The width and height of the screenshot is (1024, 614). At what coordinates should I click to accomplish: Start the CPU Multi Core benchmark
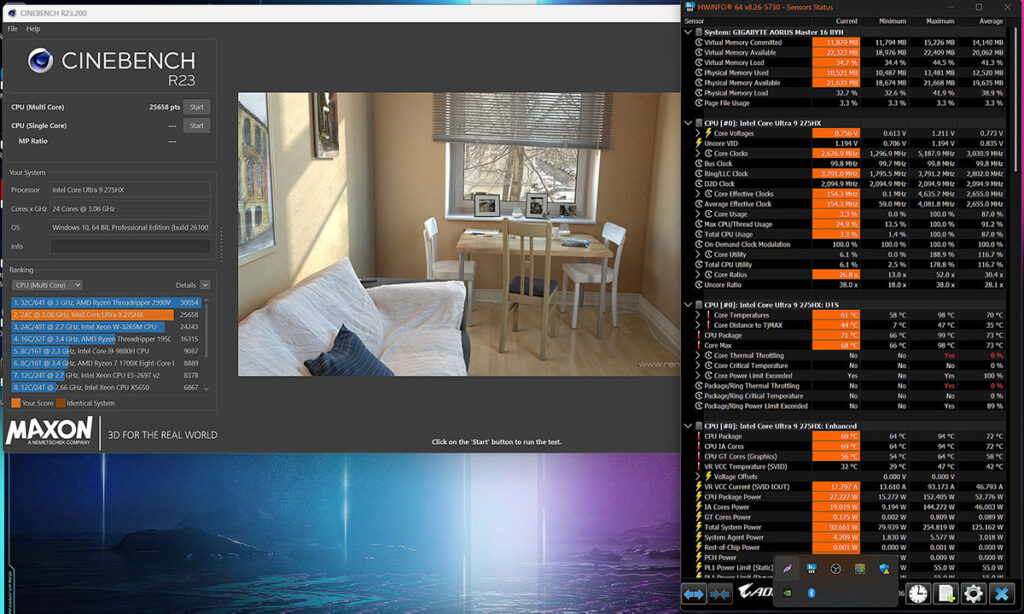[x=197, y=107]
